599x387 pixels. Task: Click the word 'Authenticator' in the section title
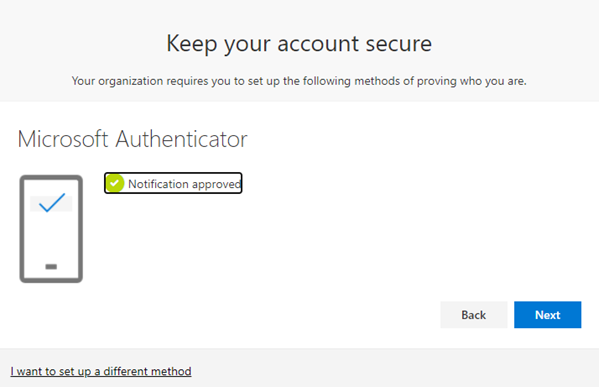(181, 139)
